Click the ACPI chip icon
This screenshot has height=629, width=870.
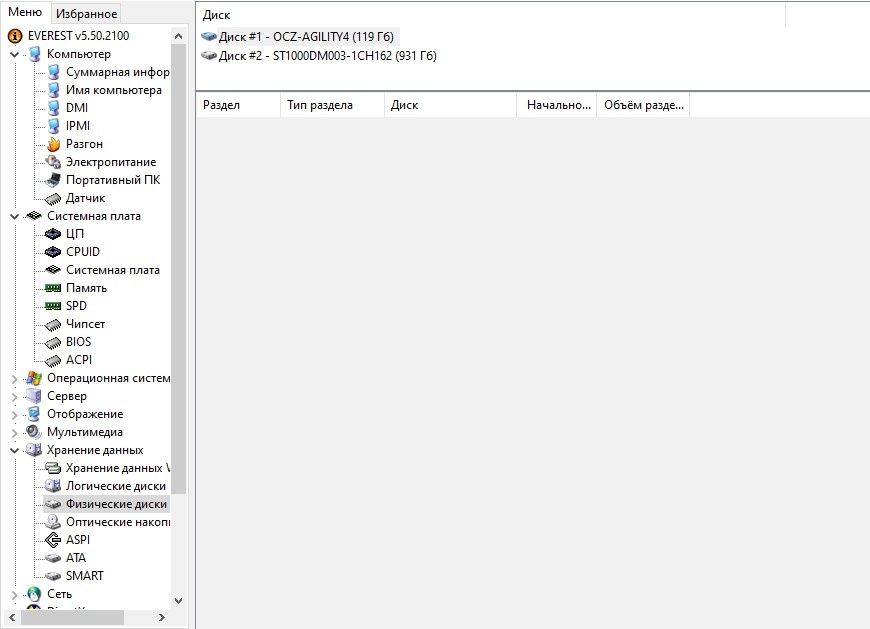pyautogui.click(x=53, y=361)
